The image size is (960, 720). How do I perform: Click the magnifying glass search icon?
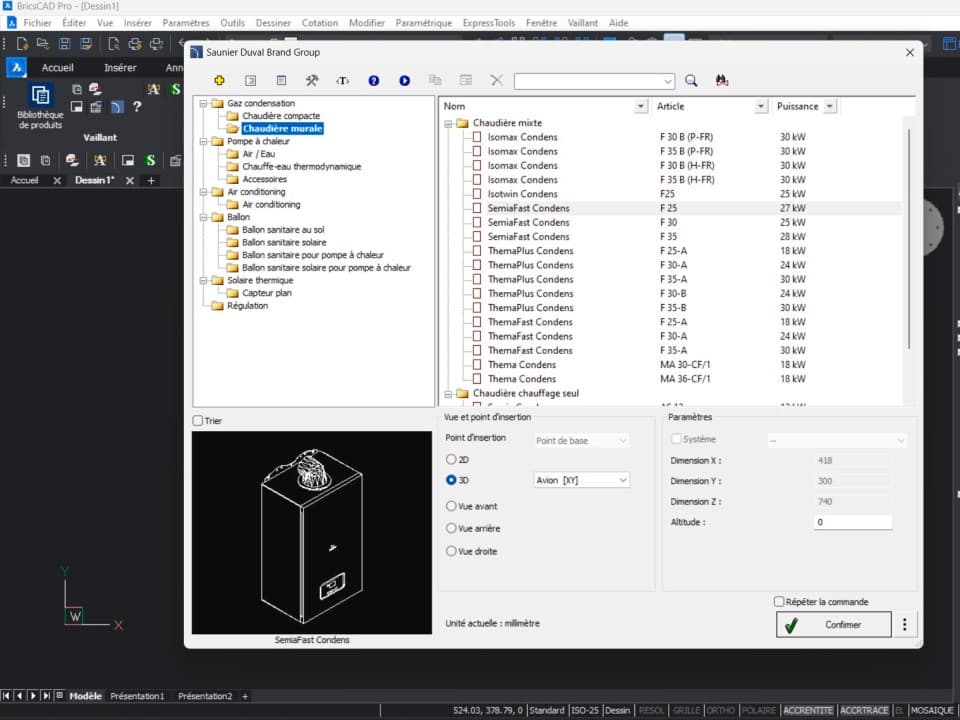click(x=691, y=81)
